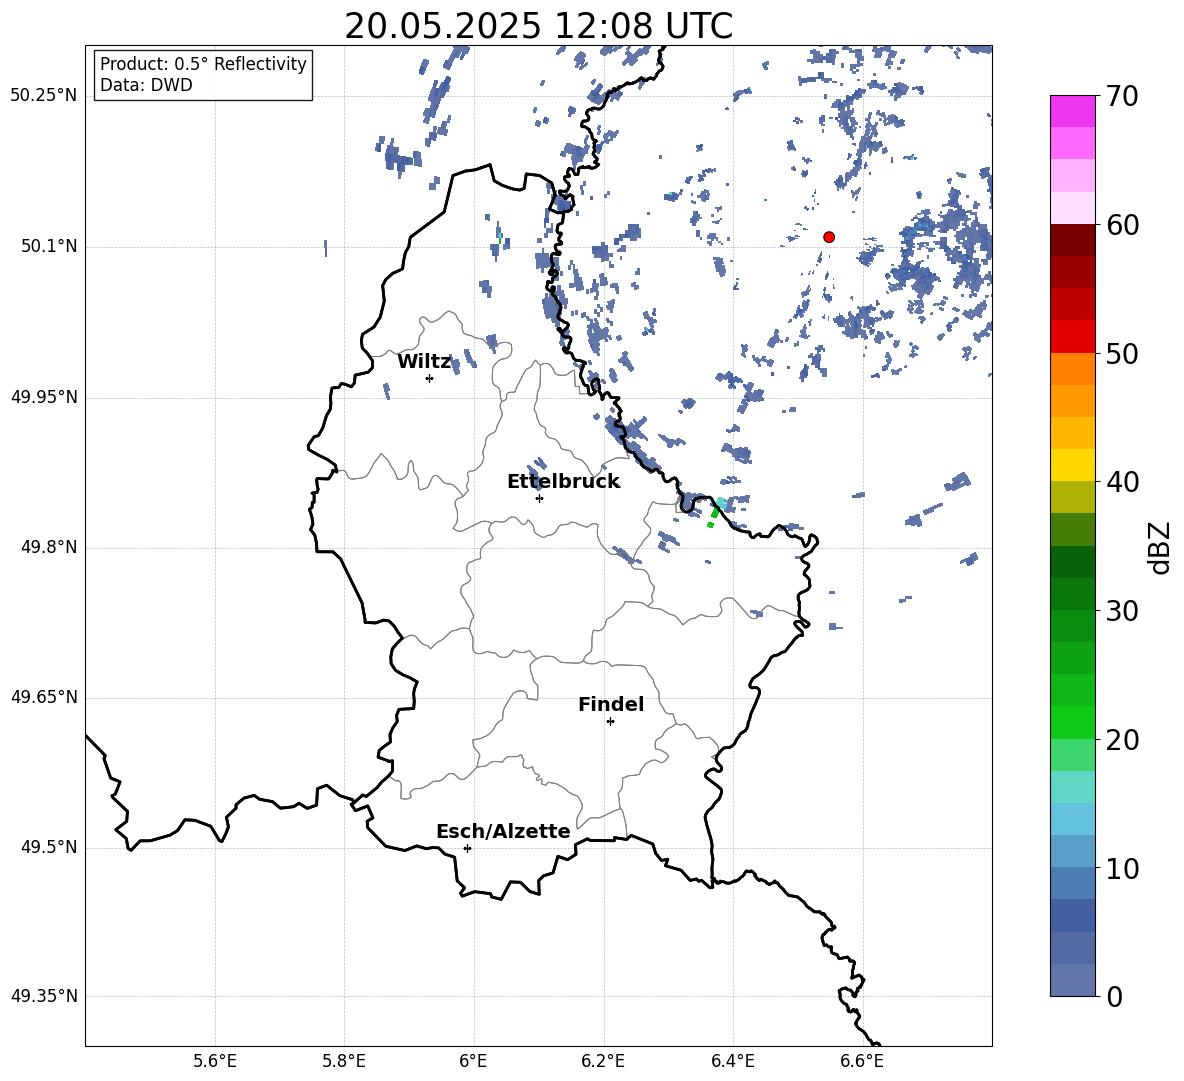Click the turquoise swatch between 10 and 20
The height and width of the screenshot is (1081, 1184).
pyautogui.click(x=1073, y=787)
